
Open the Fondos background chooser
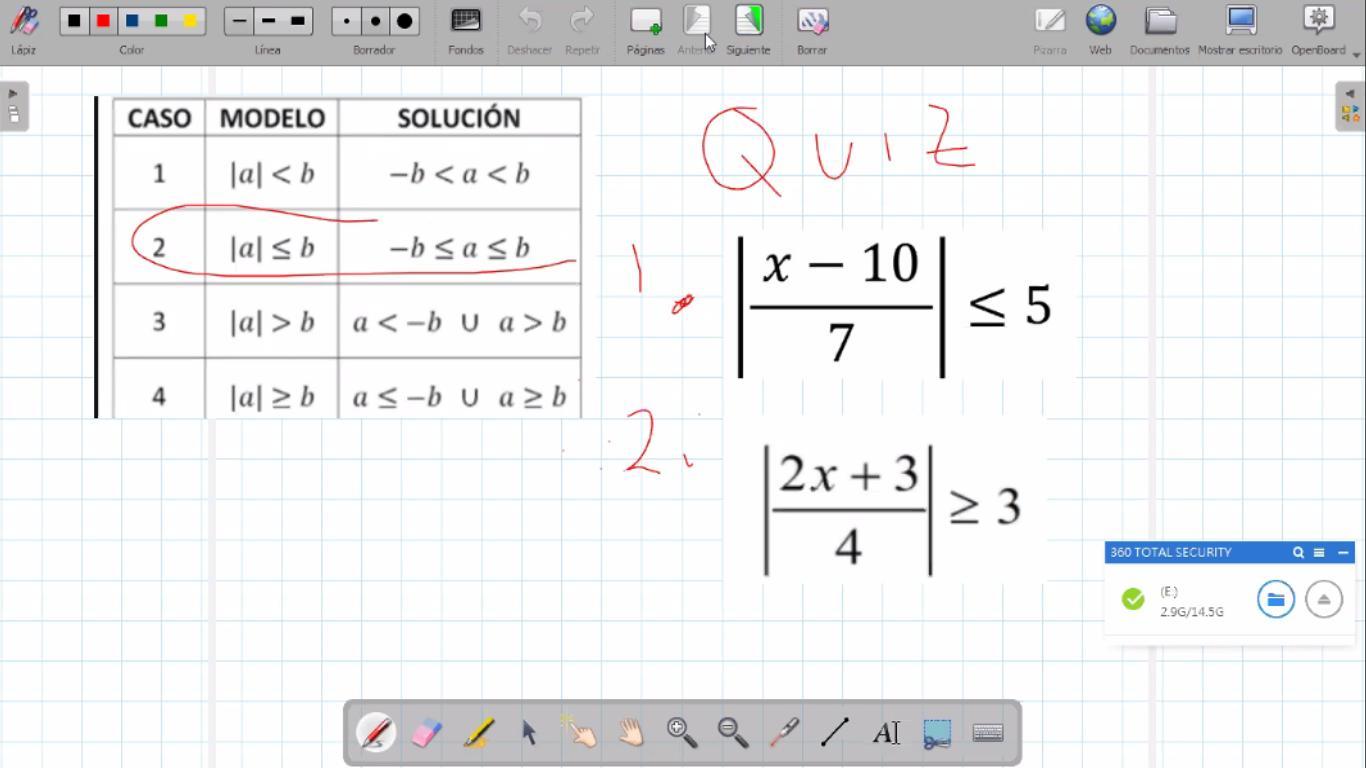coord(466,30)
